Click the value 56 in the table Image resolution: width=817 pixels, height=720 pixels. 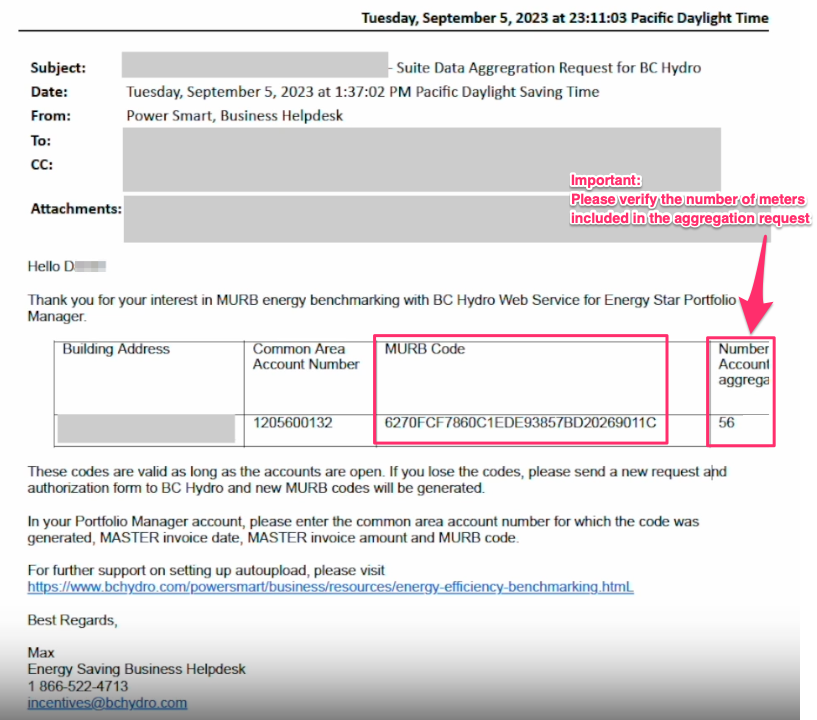(727, 423)
